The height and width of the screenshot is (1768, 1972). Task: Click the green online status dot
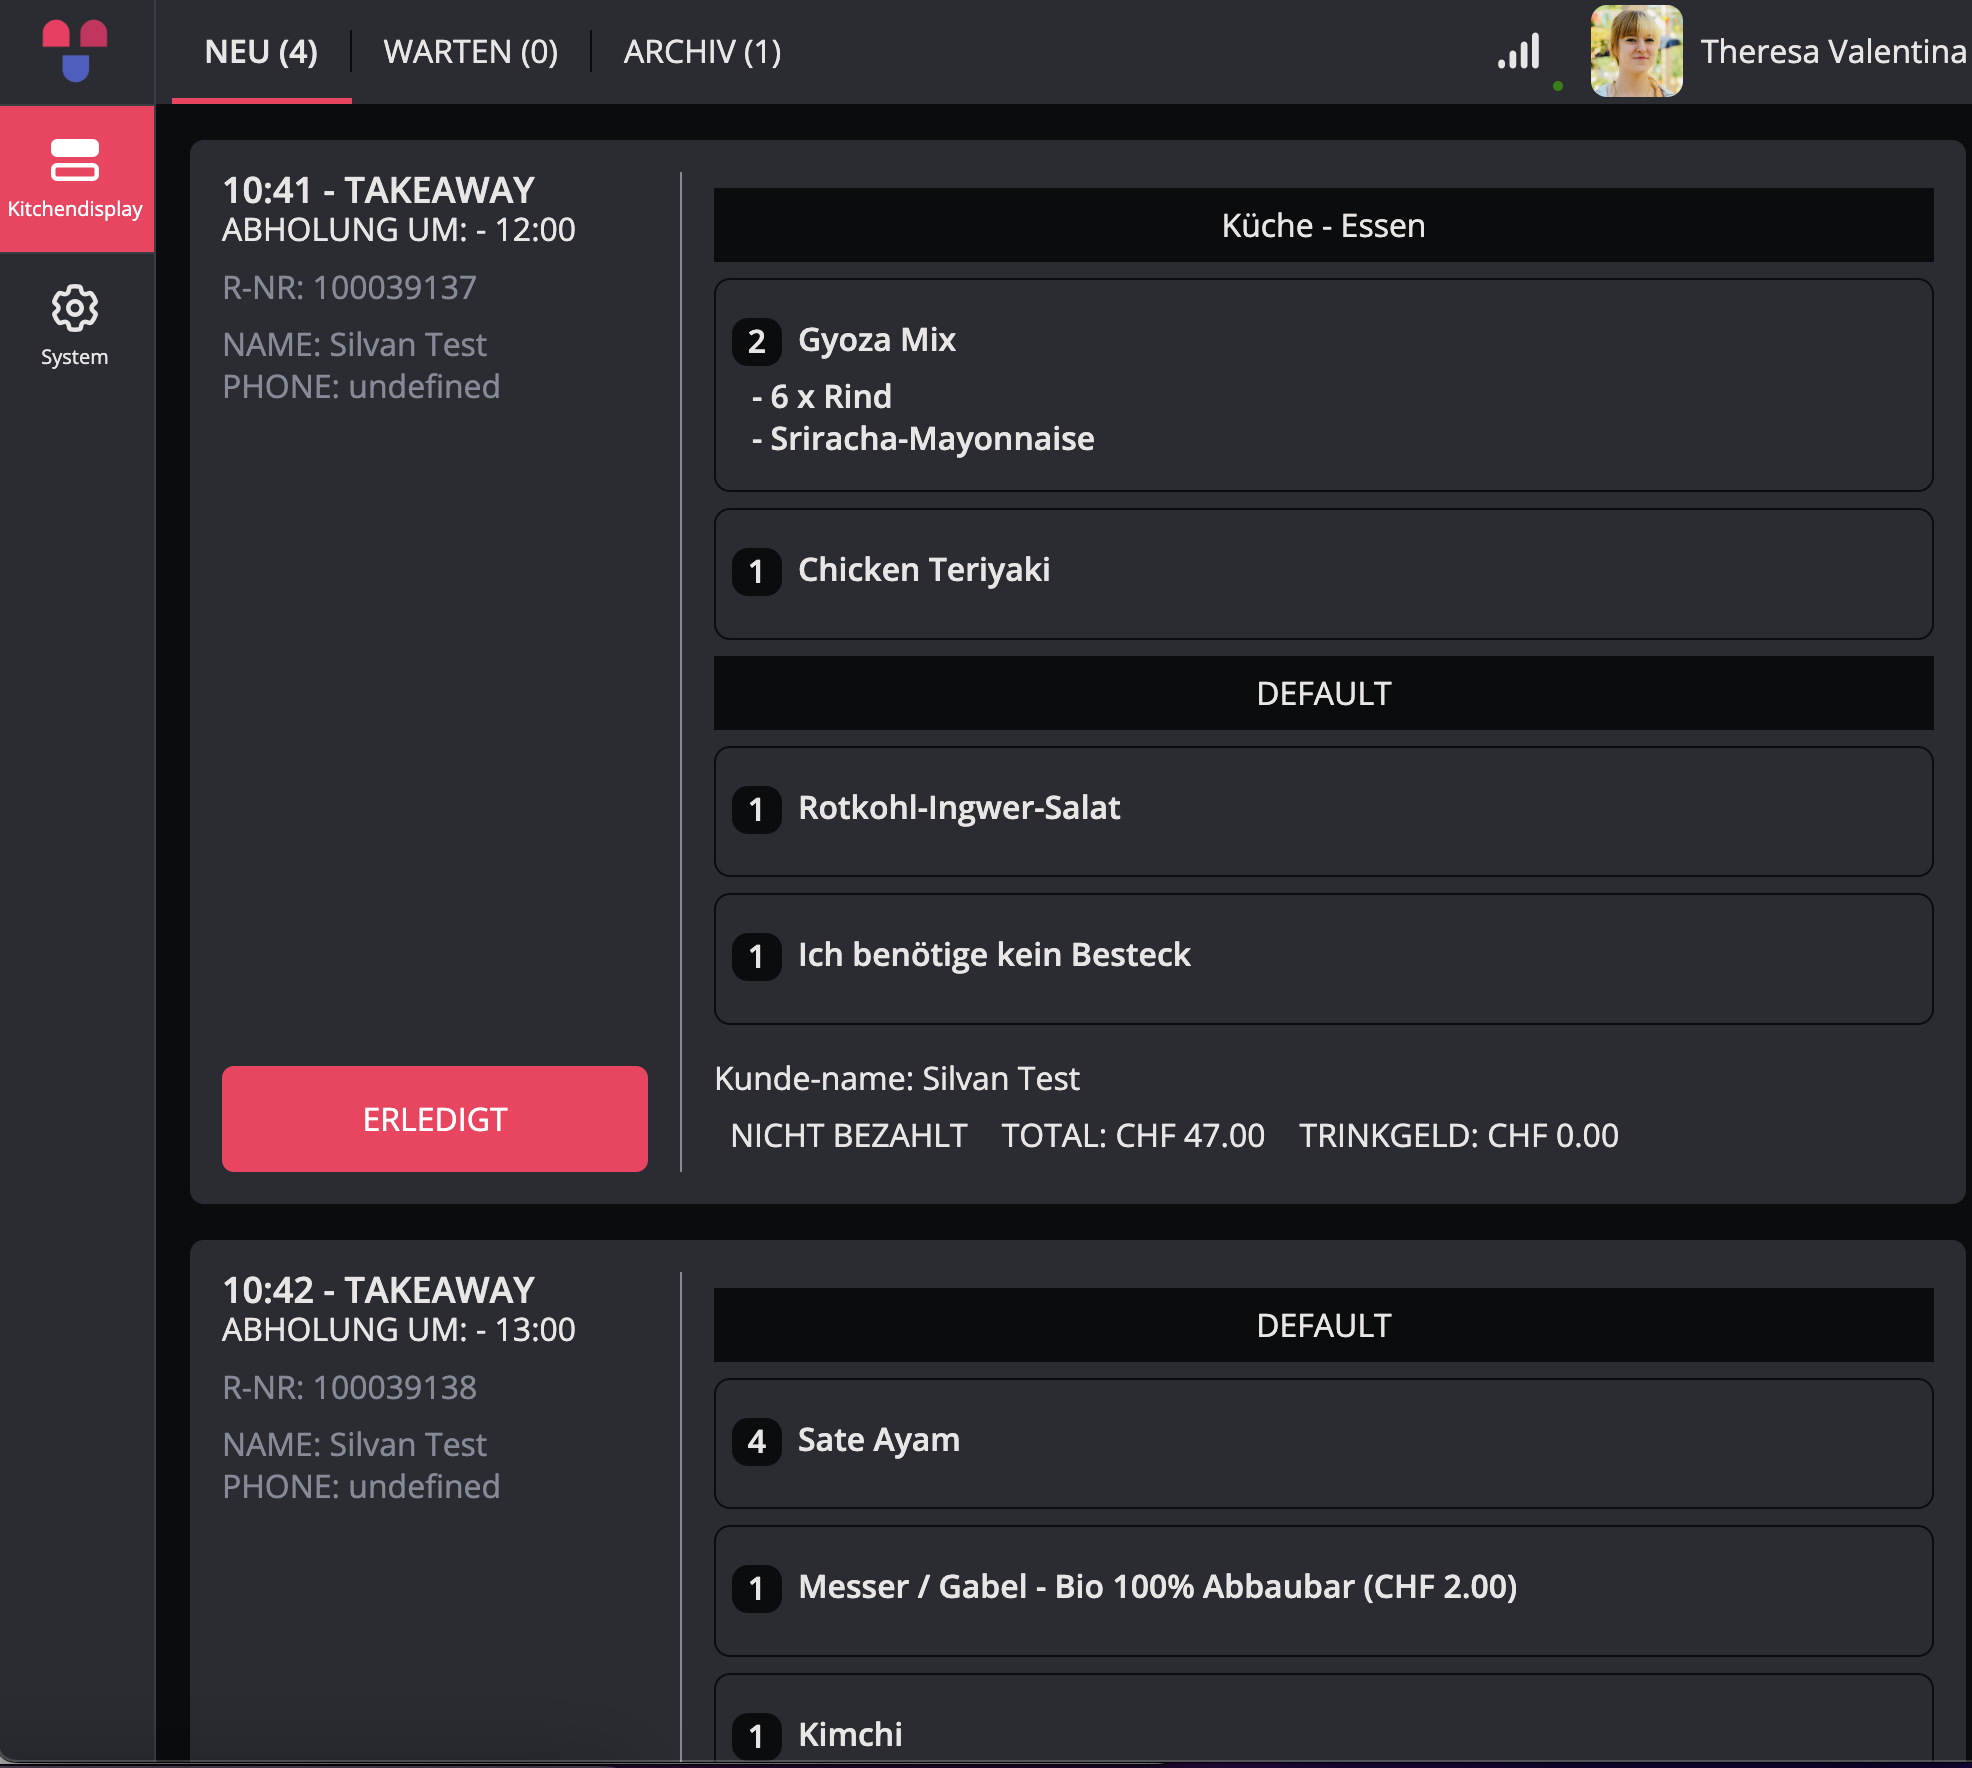coord(1558,86)
